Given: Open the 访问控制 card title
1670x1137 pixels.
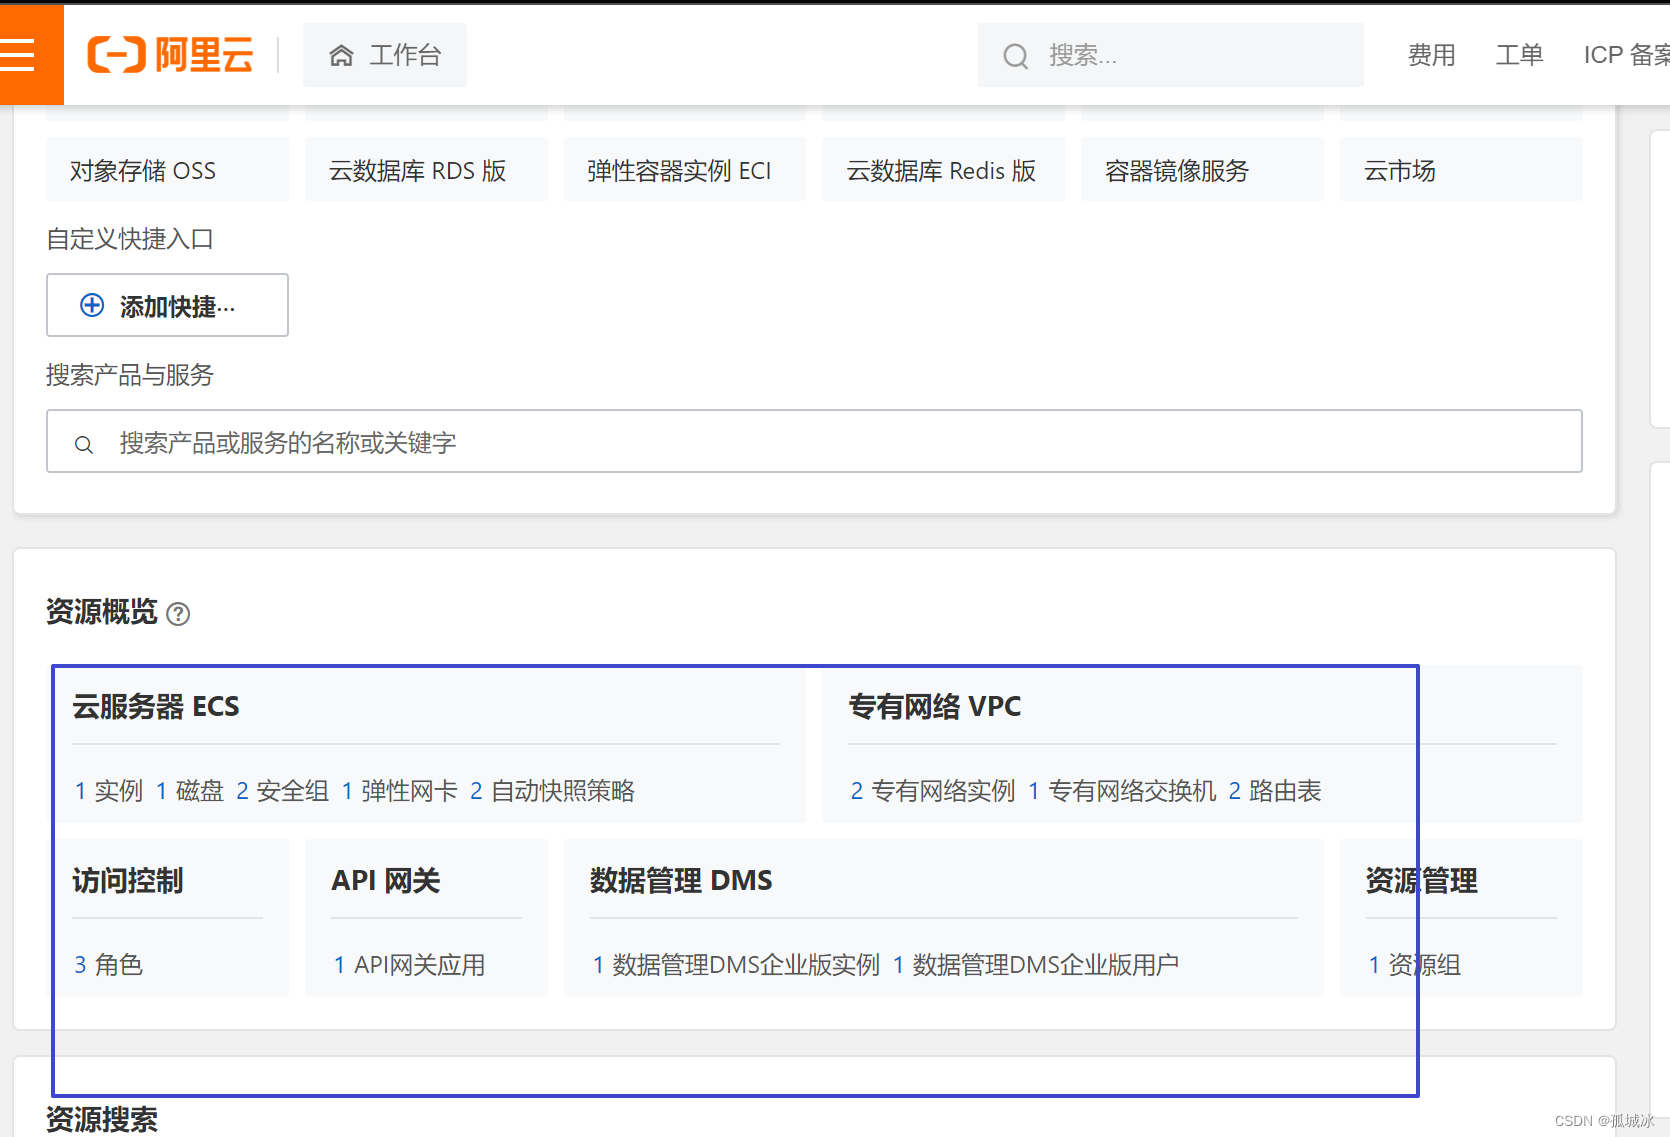Looking at the screenshot, I should click(128, 880).
